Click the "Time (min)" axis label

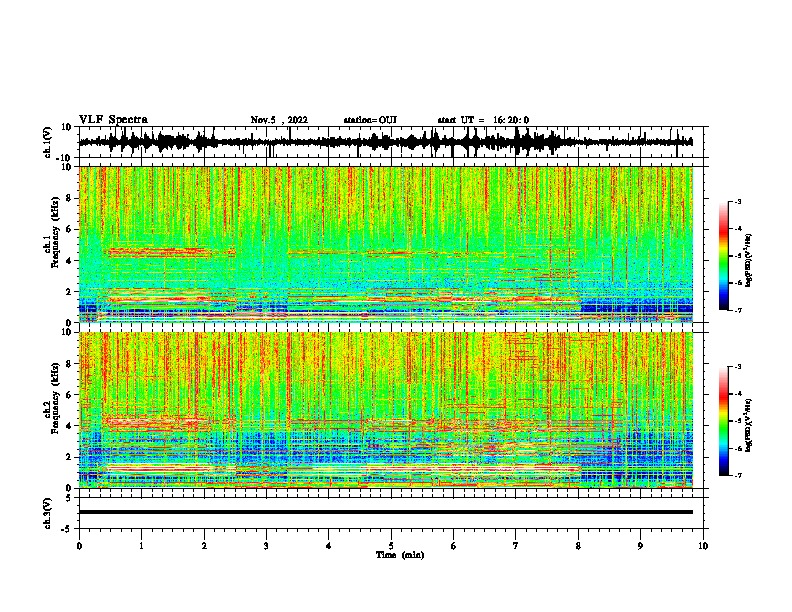[400, 555]
